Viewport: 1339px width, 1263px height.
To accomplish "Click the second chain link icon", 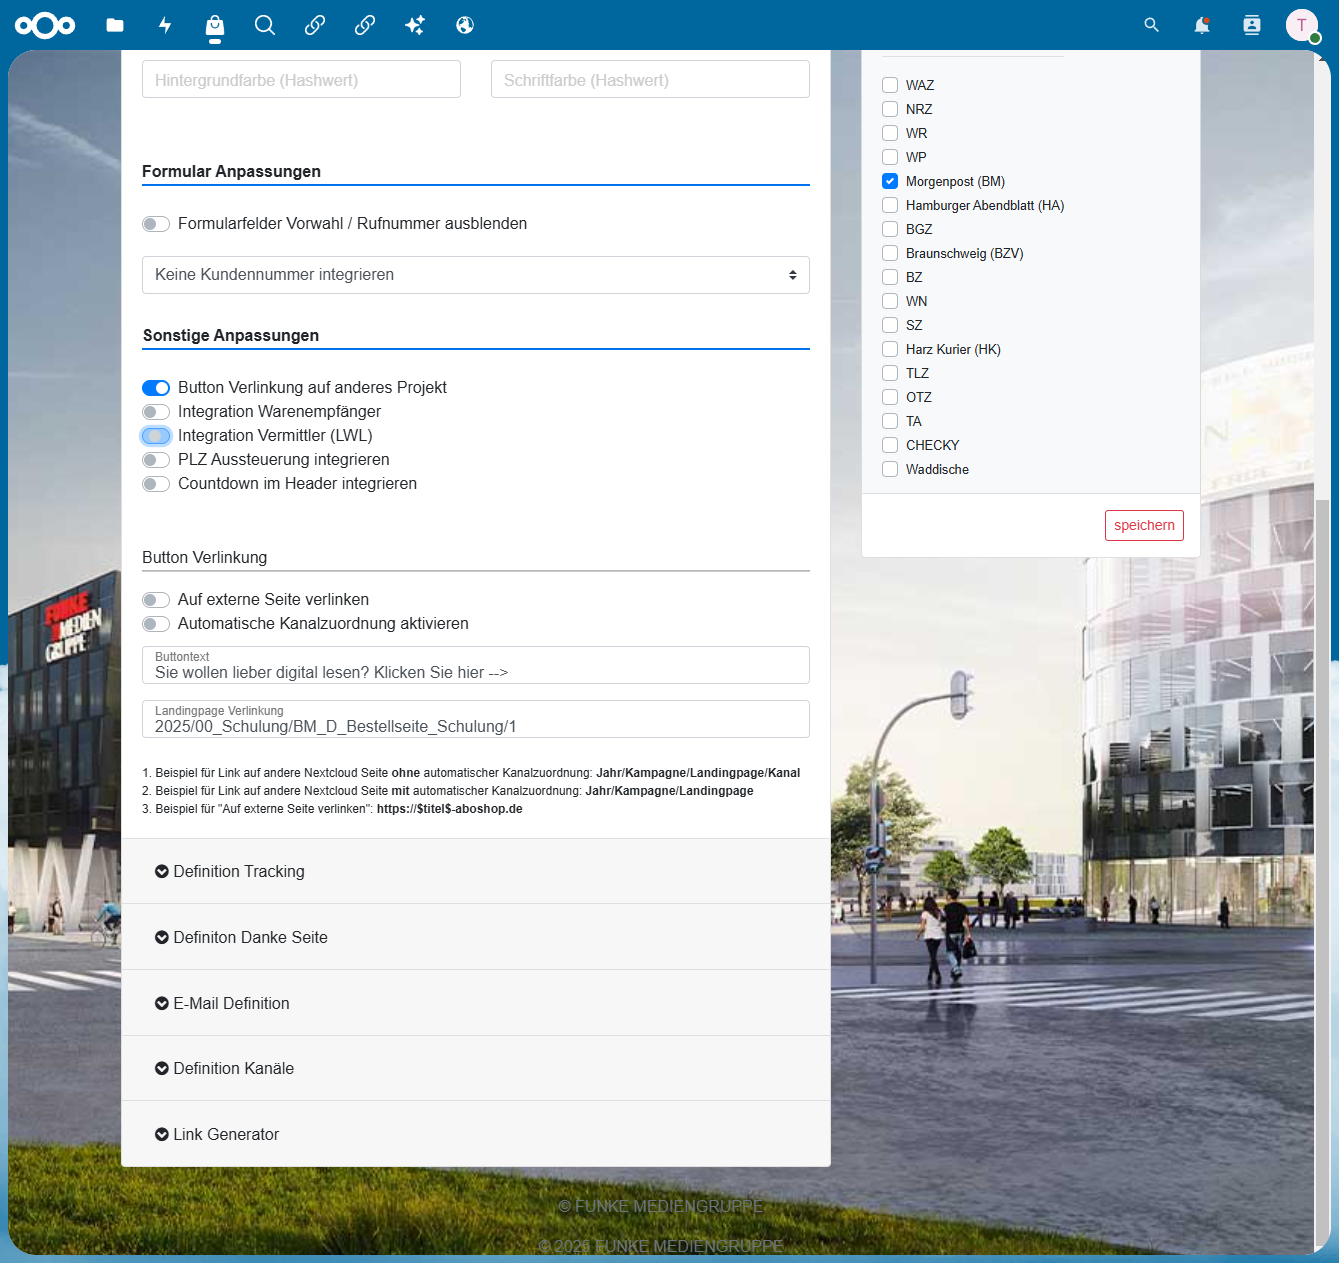I will click(365, 25).
